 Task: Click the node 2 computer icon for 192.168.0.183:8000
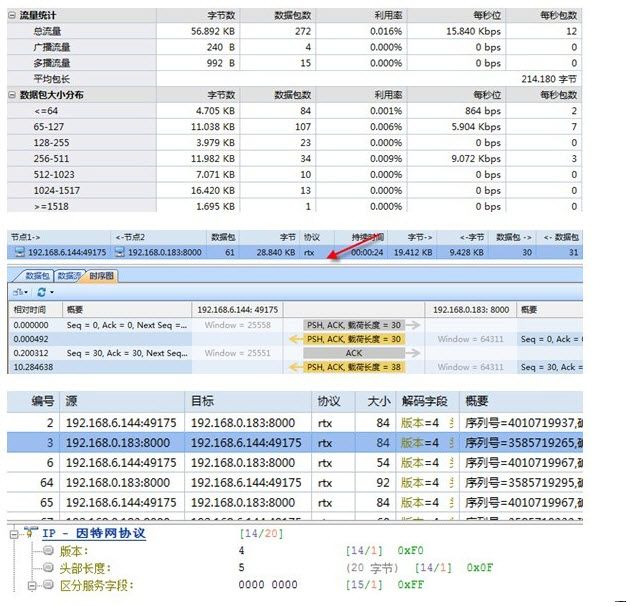(119, 252)
